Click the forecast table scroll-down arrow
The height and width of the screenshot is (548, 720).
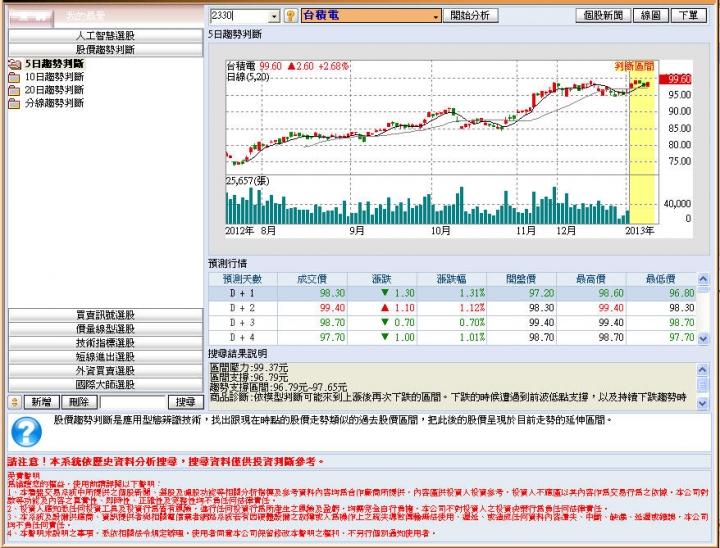703,339
